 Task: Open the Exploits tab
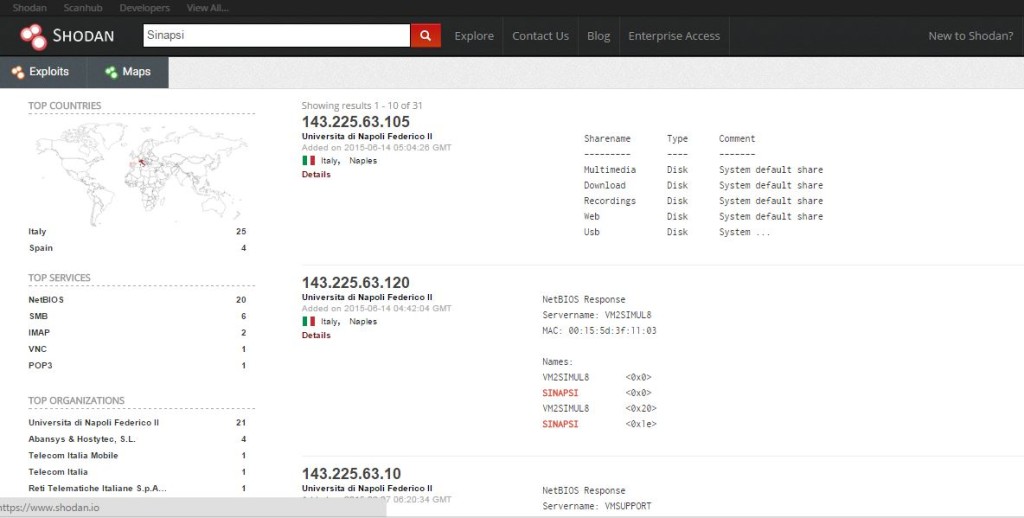(x=43, y=72)
